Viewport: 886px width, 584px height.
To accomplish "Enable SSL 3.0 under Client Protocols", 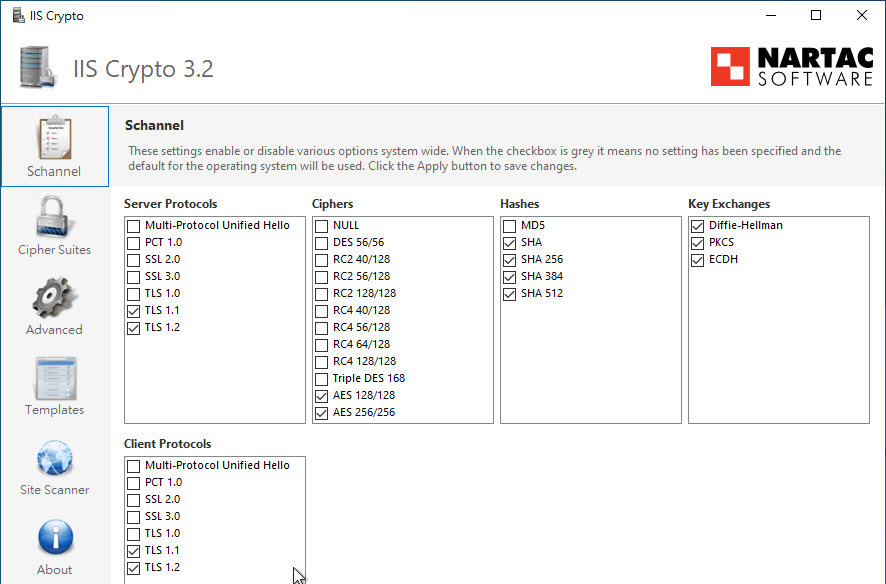I will click(x=134, y=517).
